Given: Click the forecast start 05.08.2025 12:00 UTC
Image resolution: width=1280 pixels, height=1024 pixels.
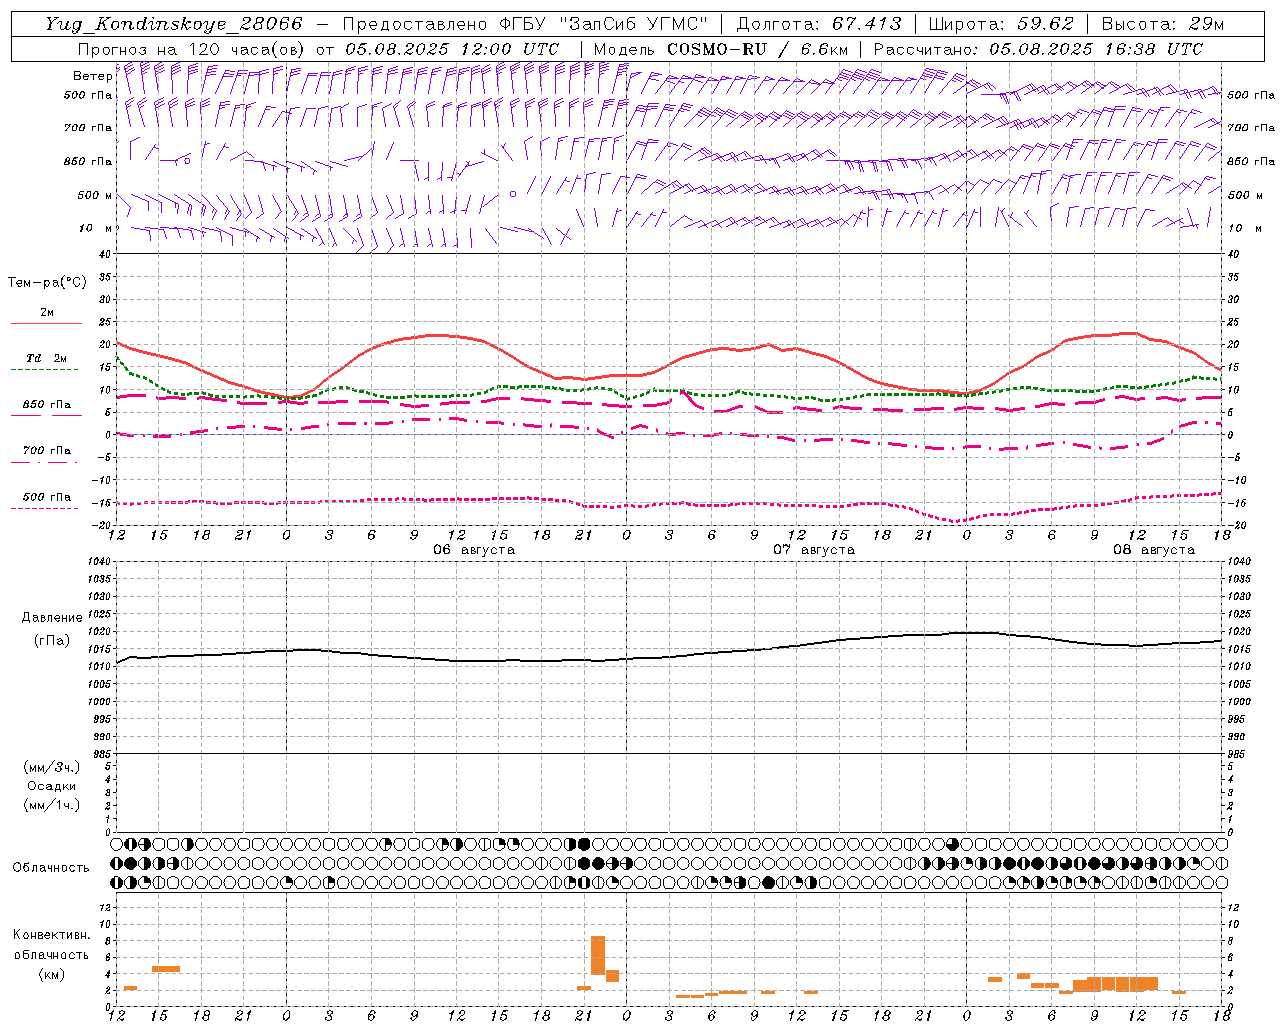Looking at the screenshot, I should (452, 49).
